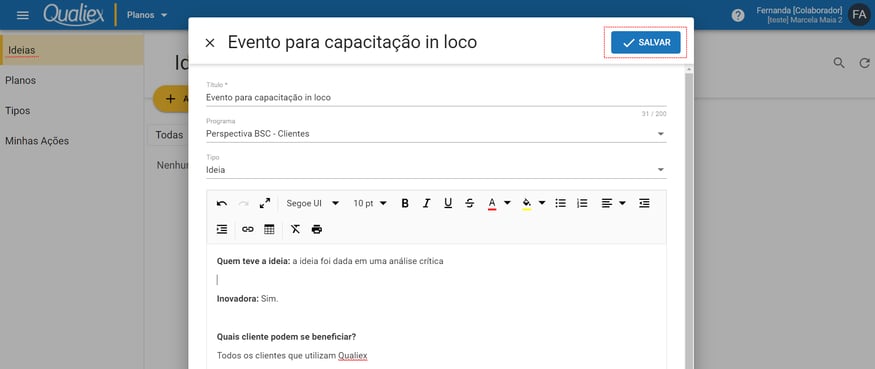This screenshot has width=875, height=369.
Task: Expand the editor to fullscreen
Action: click(x=265, y=203)
